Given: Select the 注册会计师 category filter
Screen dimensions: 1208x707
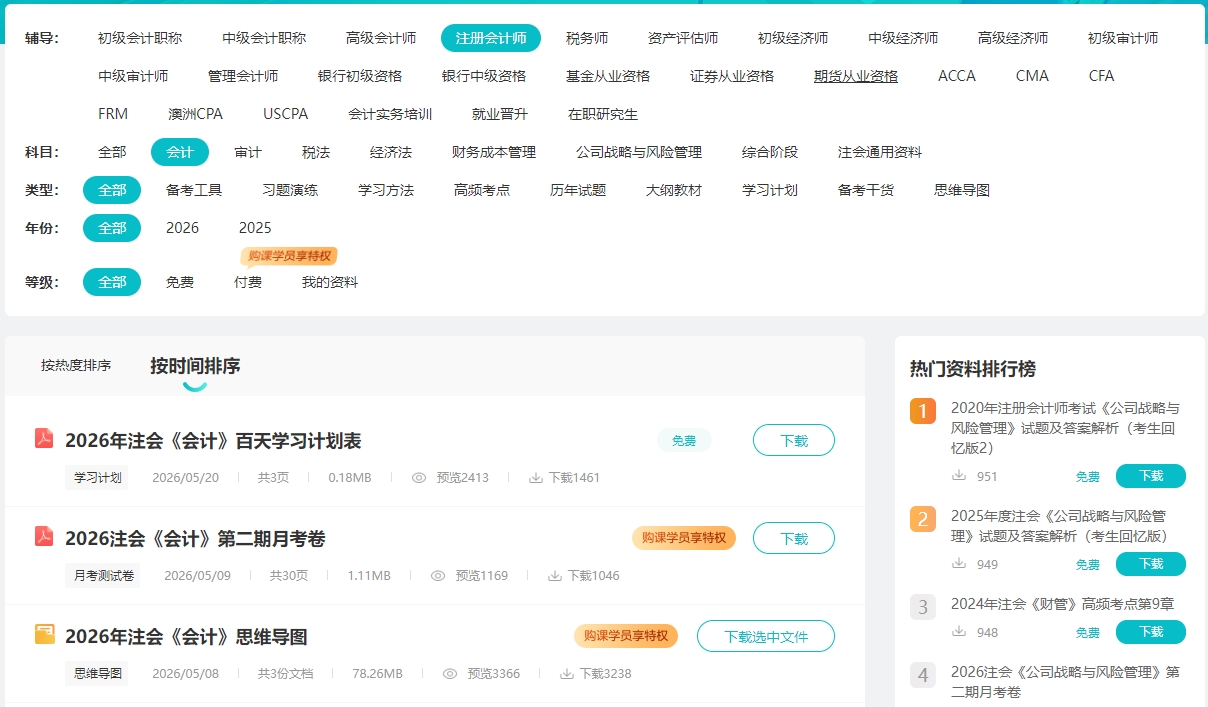Looking at the screenshot, I should click(491, 38).
